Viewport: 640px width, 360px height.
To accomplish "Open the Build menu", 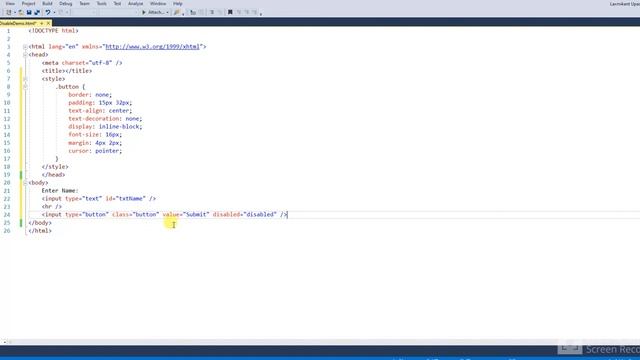I will point(47,4).
